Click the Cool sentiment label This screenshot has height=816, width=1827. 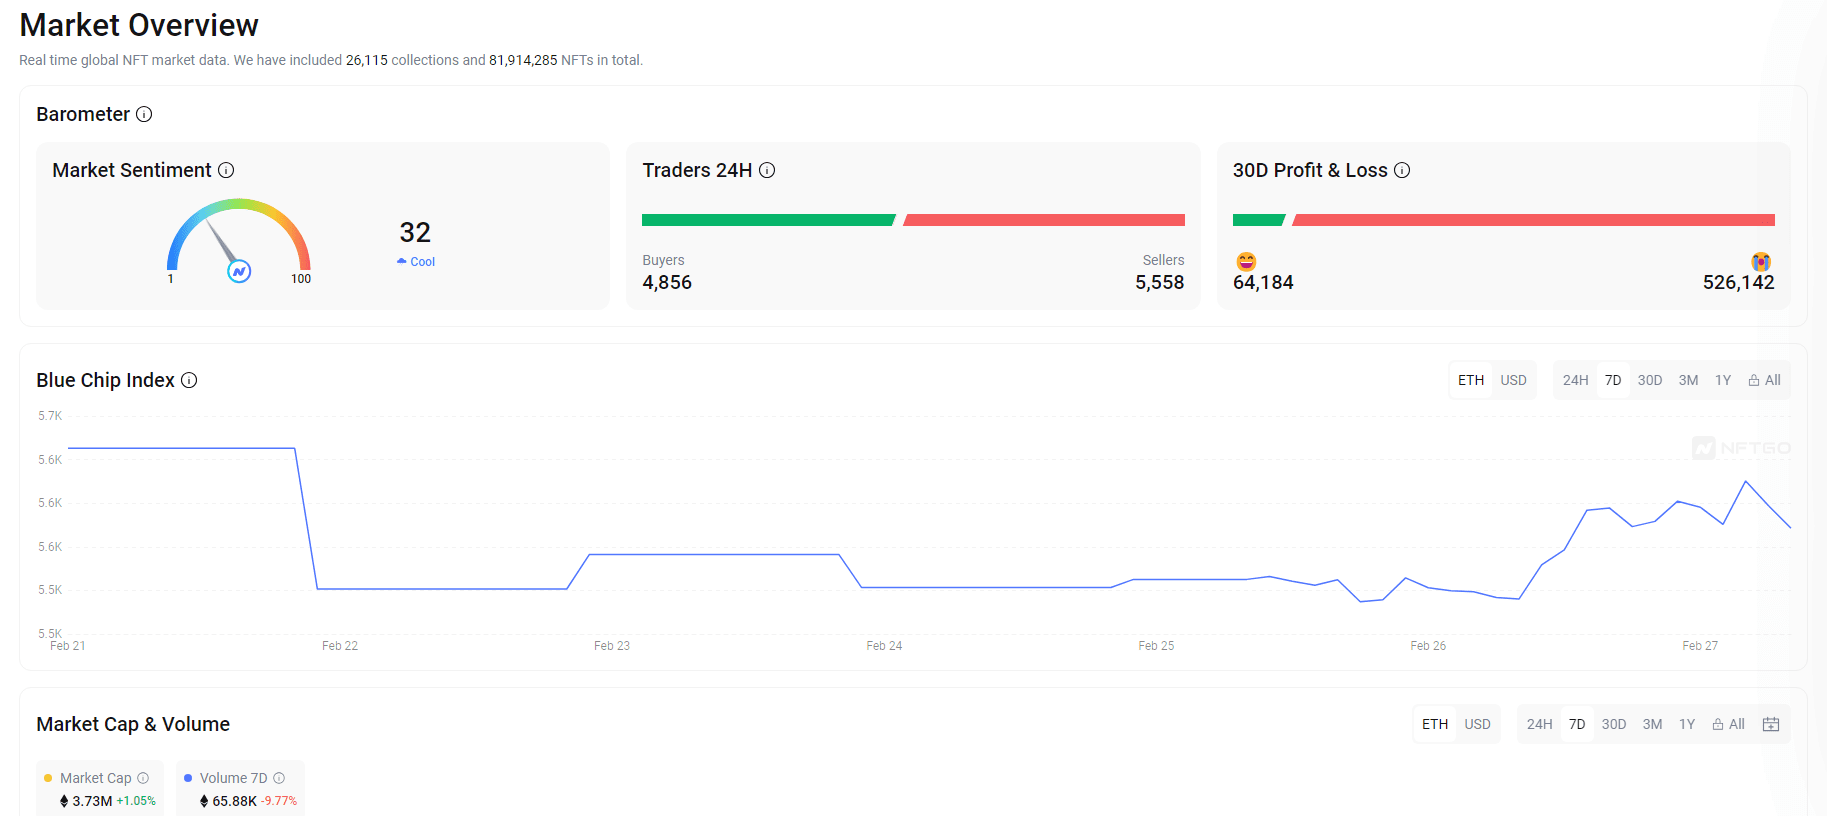point(423,262)
